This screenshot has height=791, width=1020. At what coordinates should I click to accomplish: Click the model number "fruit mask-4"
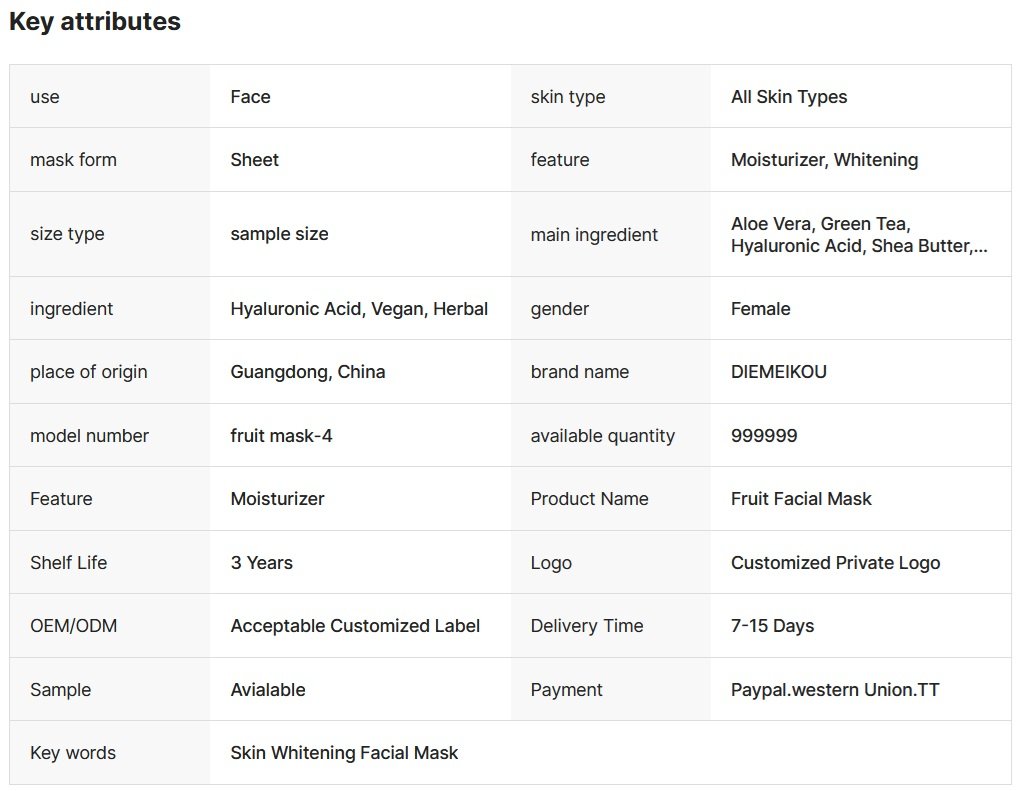coord(281,436)
